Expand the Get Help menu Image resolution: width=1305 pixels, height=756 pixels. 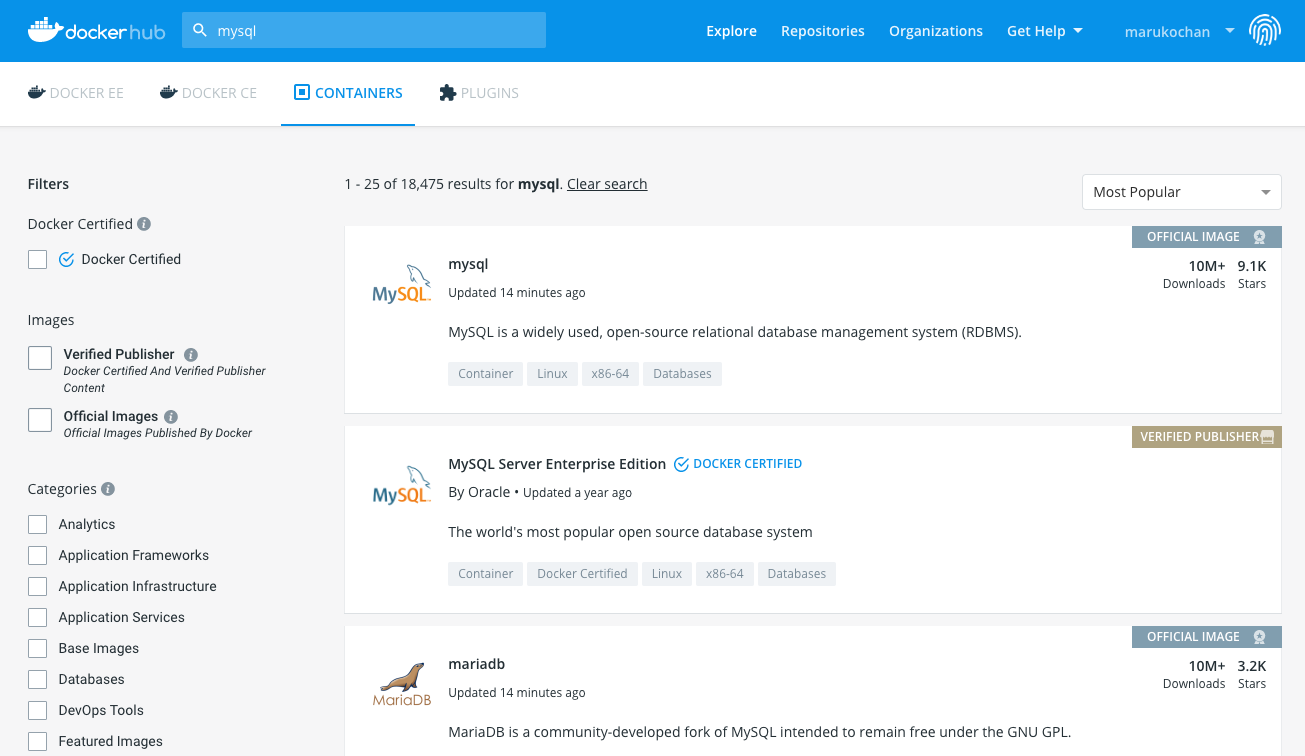click(x=1044, y=31)
